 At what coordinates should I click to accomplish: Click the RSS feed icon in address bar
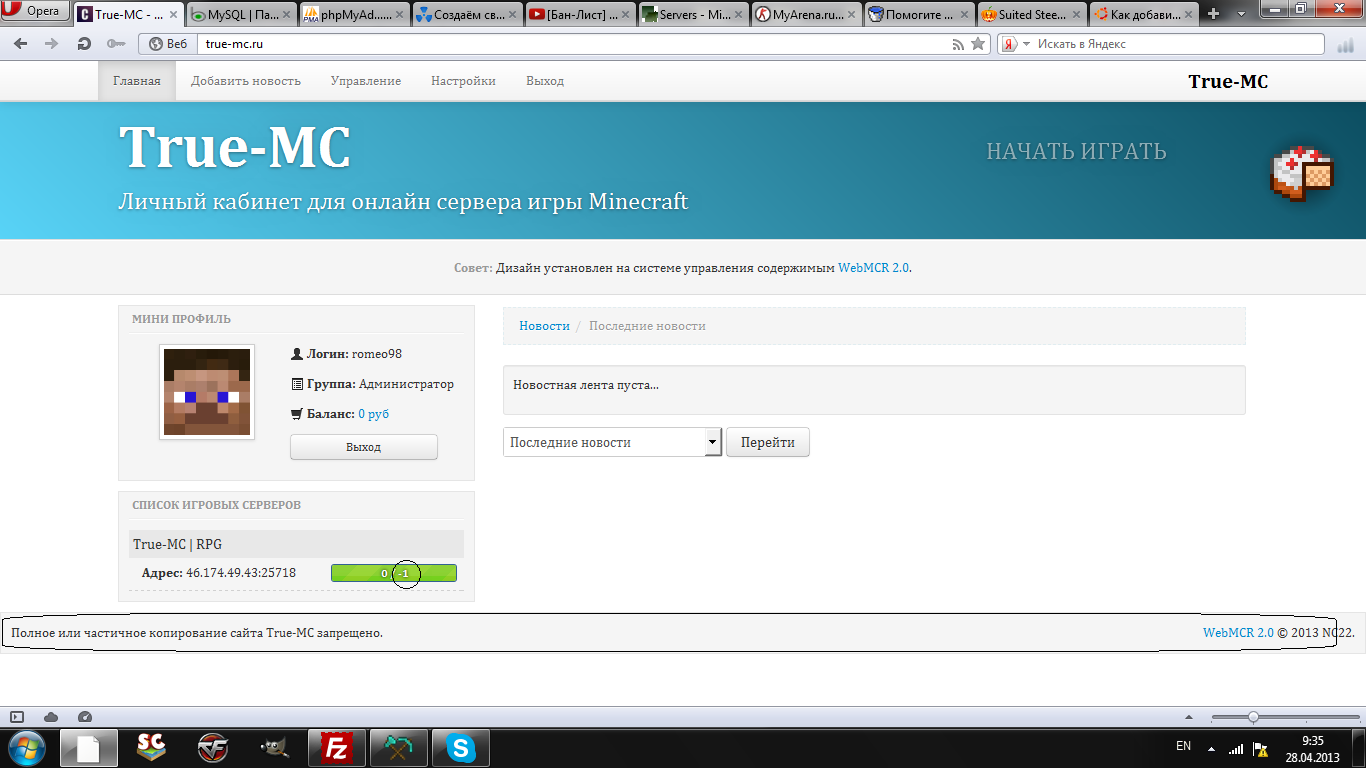click(958, 44)
